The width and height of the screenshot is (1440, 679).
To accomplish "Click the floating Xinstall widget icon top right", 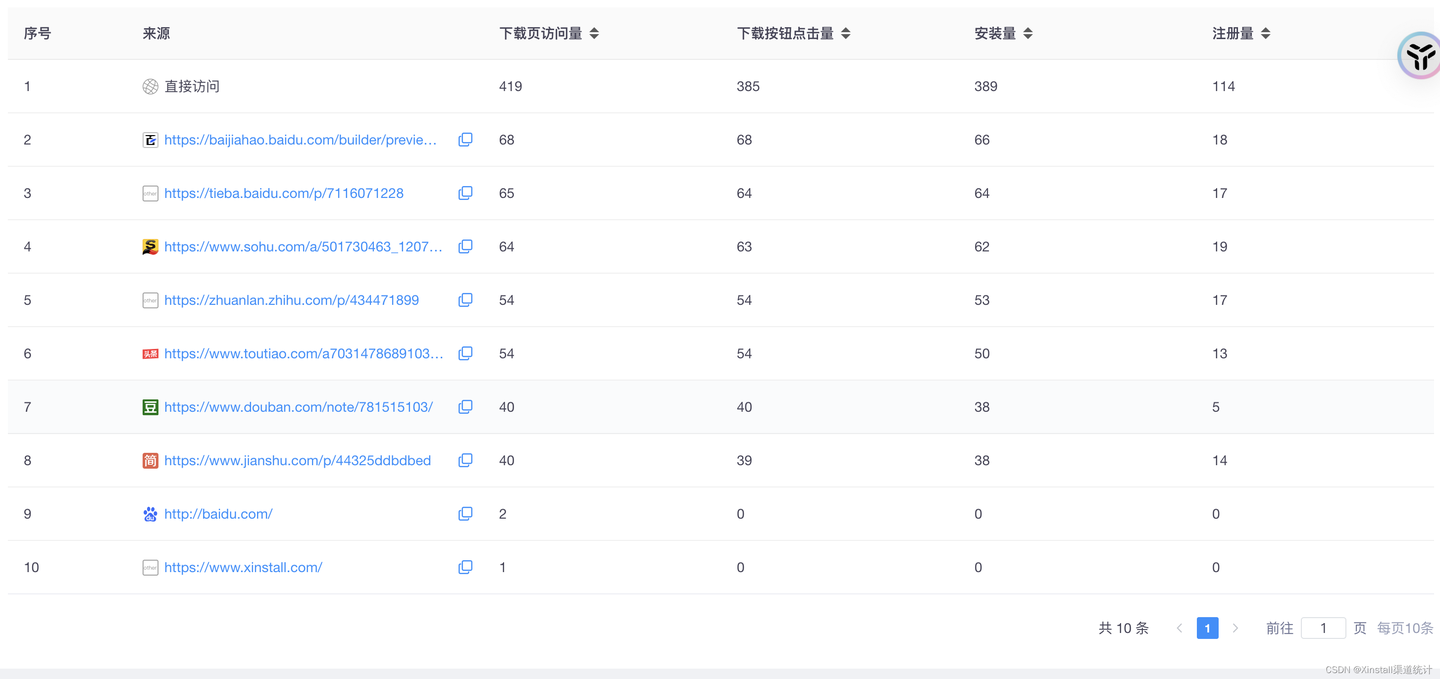I will click(x=1419, y=55).
